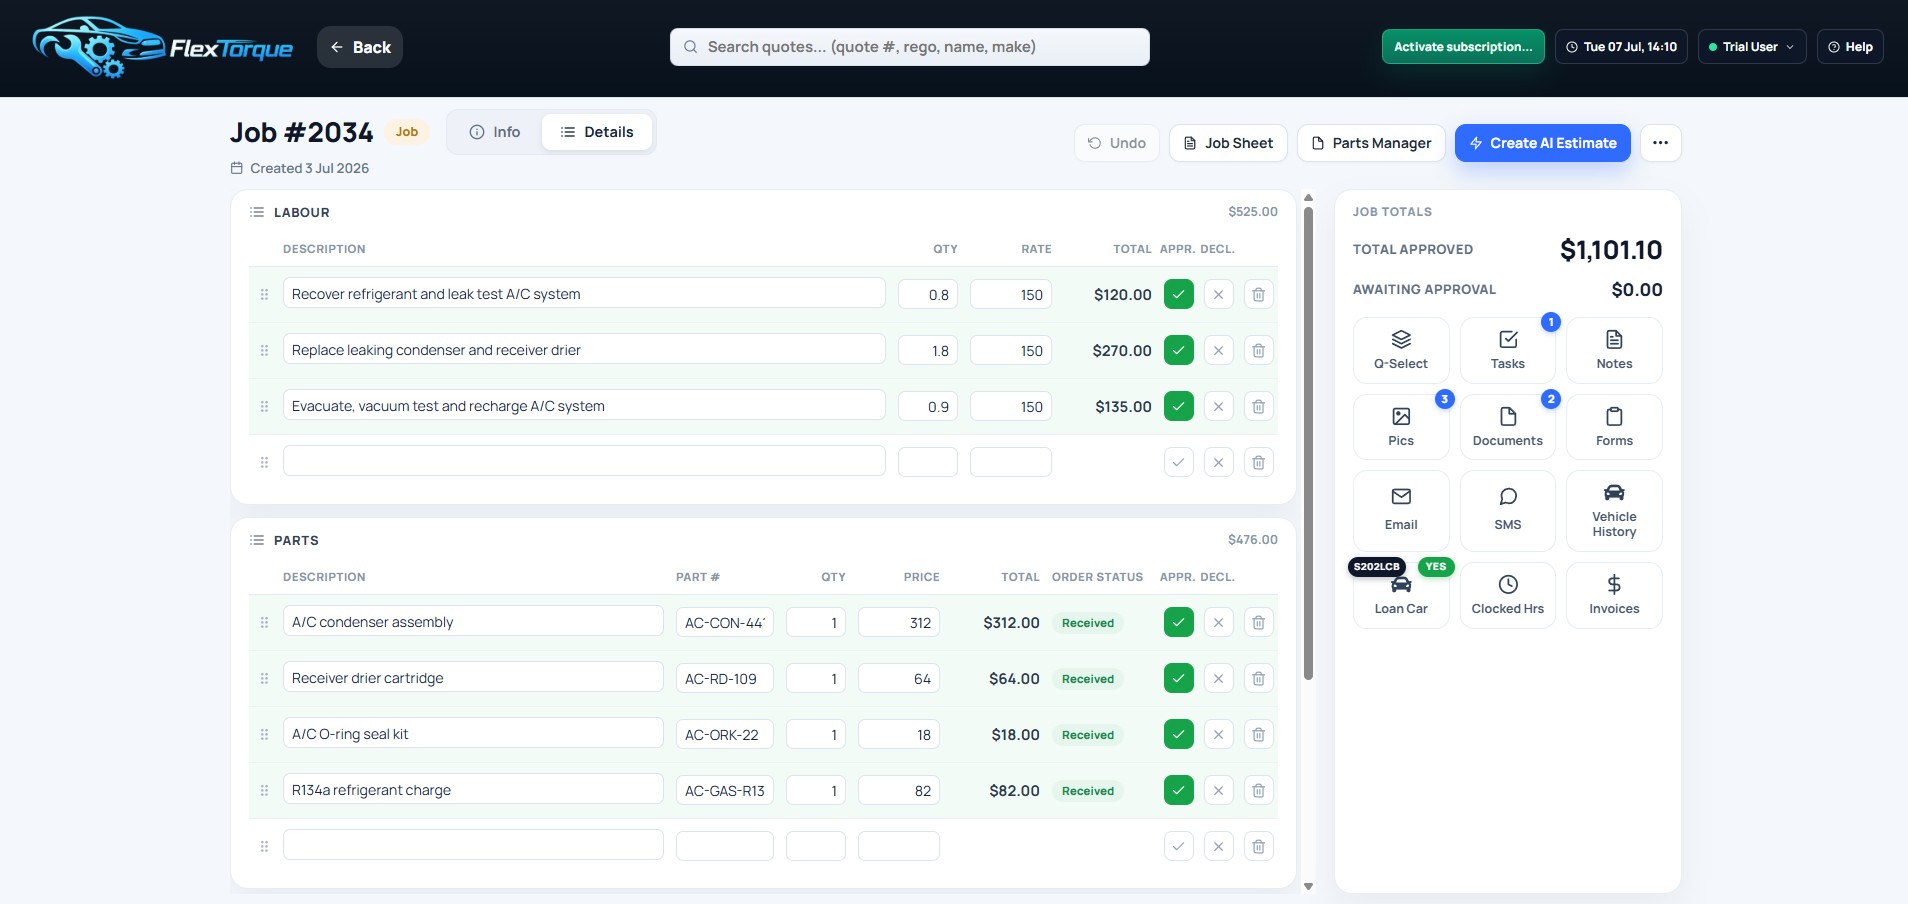Screen dimensions: 1908x904
Task: Open the Tasks tile
Action: click(x=1508, y=350)
